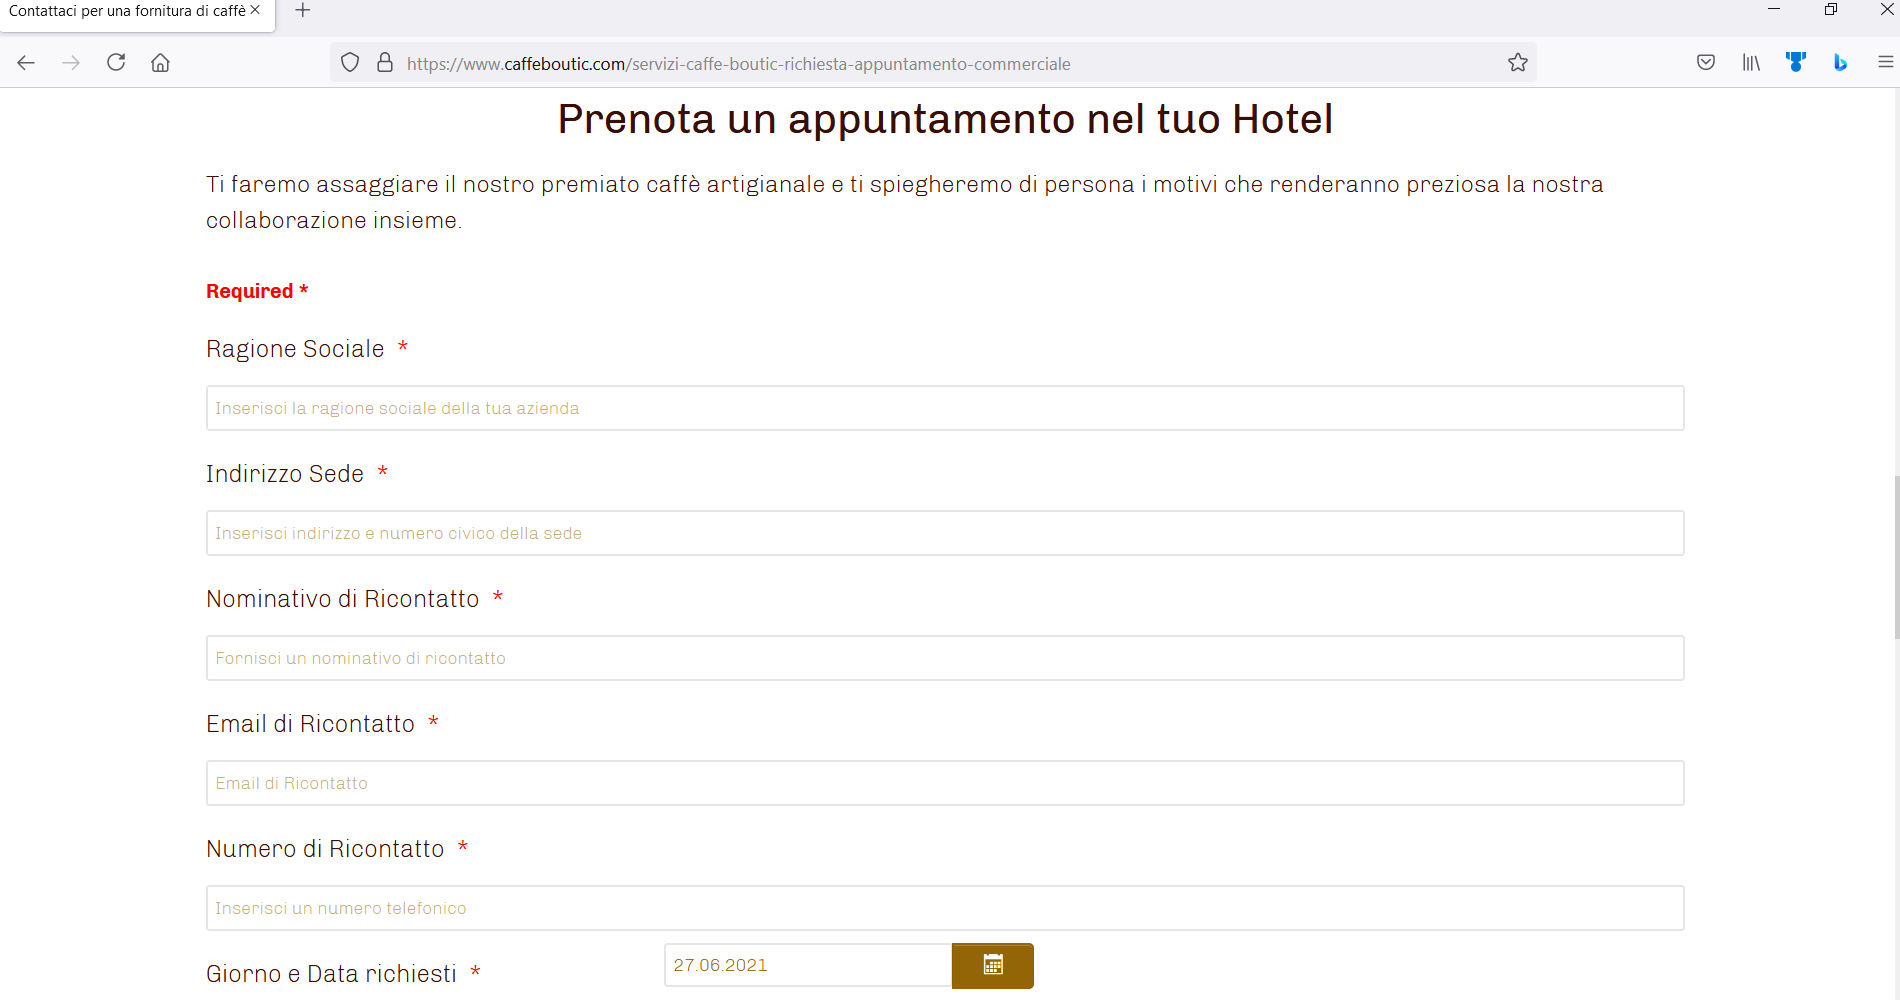Open the Firefox application menu
The height and width of the screenshot is (1000, 1900).
click(x=1885, y=63)
